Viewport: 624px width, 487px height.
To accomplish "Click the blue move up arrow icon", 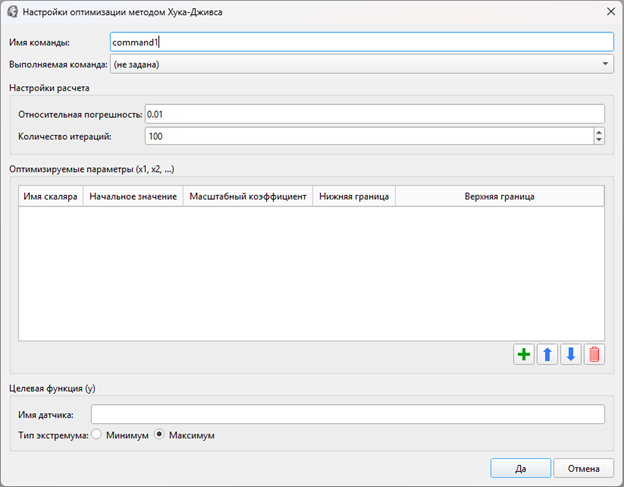I will (x=547, y=355).
